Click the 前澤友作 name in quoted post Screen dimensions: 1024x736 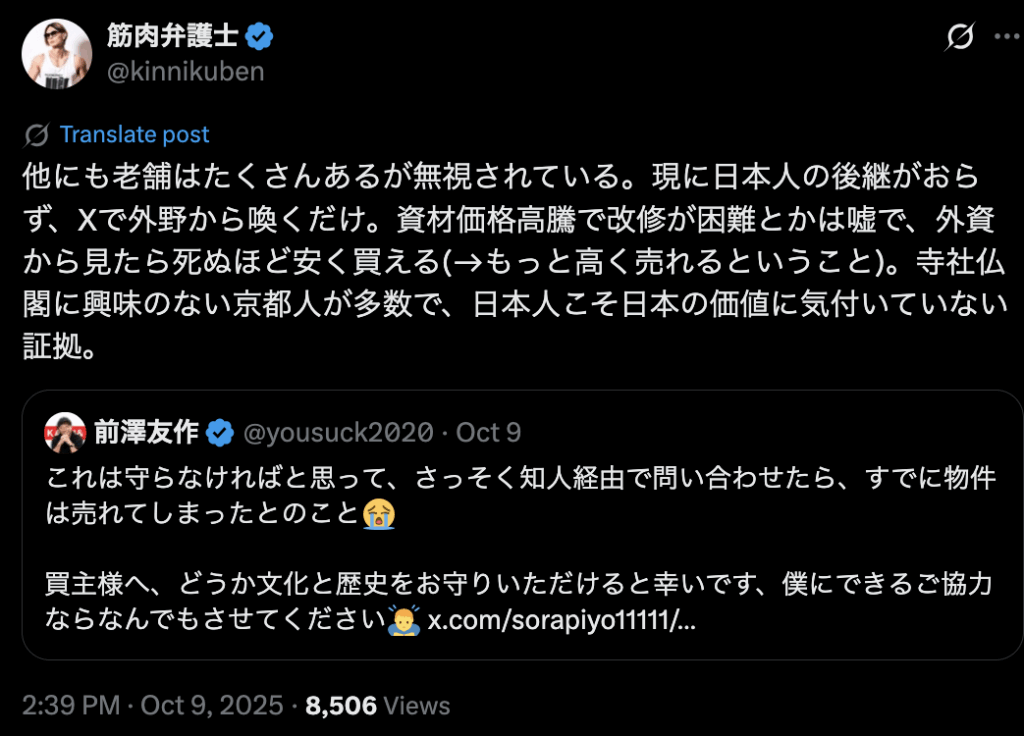pyautogui.click(x=148, y=433)
